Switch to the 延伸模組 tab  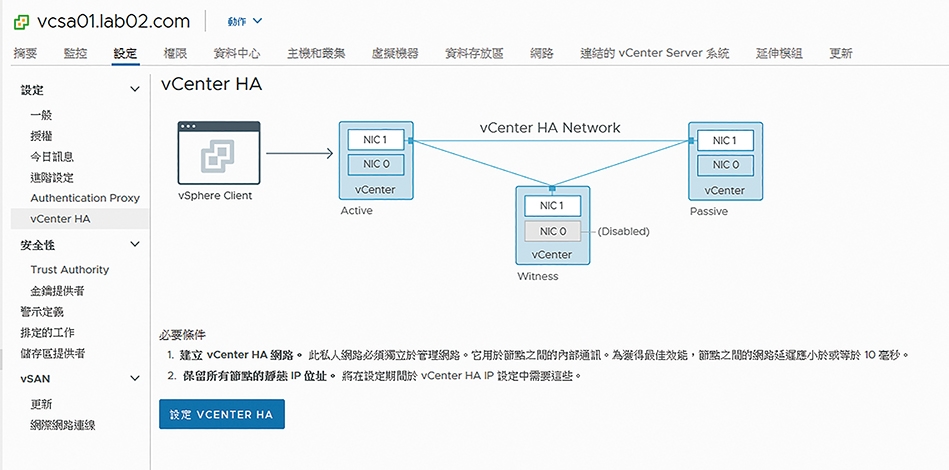[780, 53]
